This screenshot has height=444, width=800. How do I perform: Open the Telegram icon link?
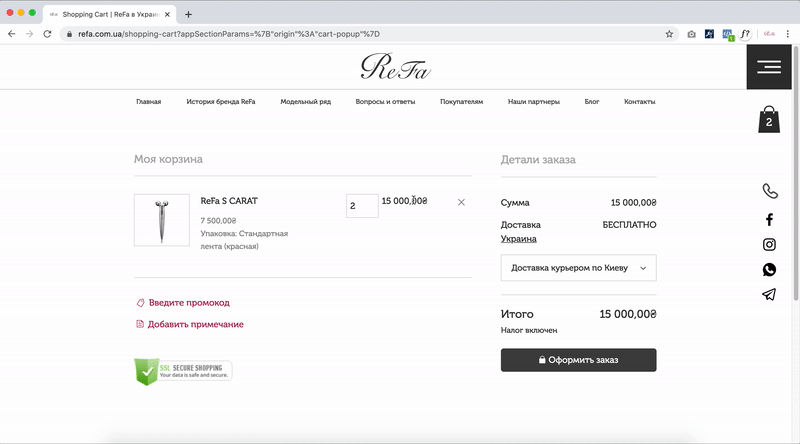tap(769, 294)
